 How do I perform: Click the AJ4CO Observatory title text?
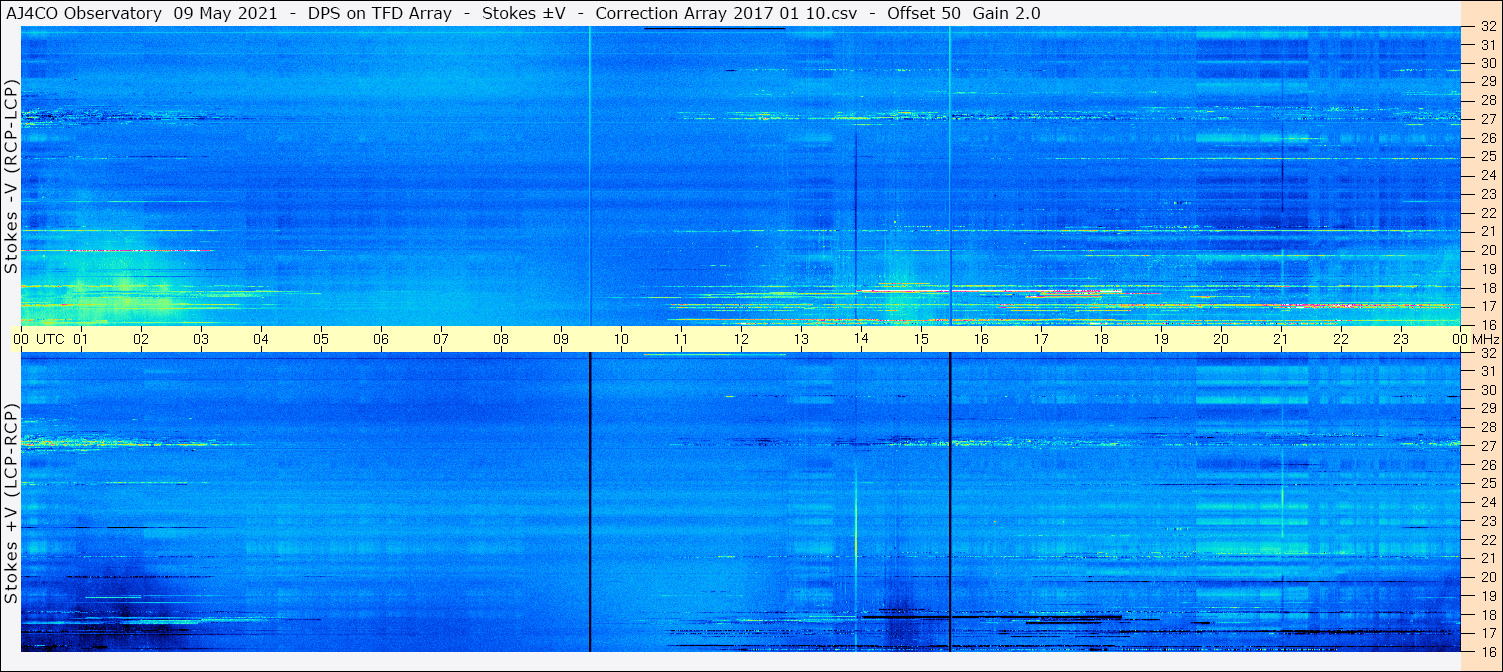click(x=82, y=13)
